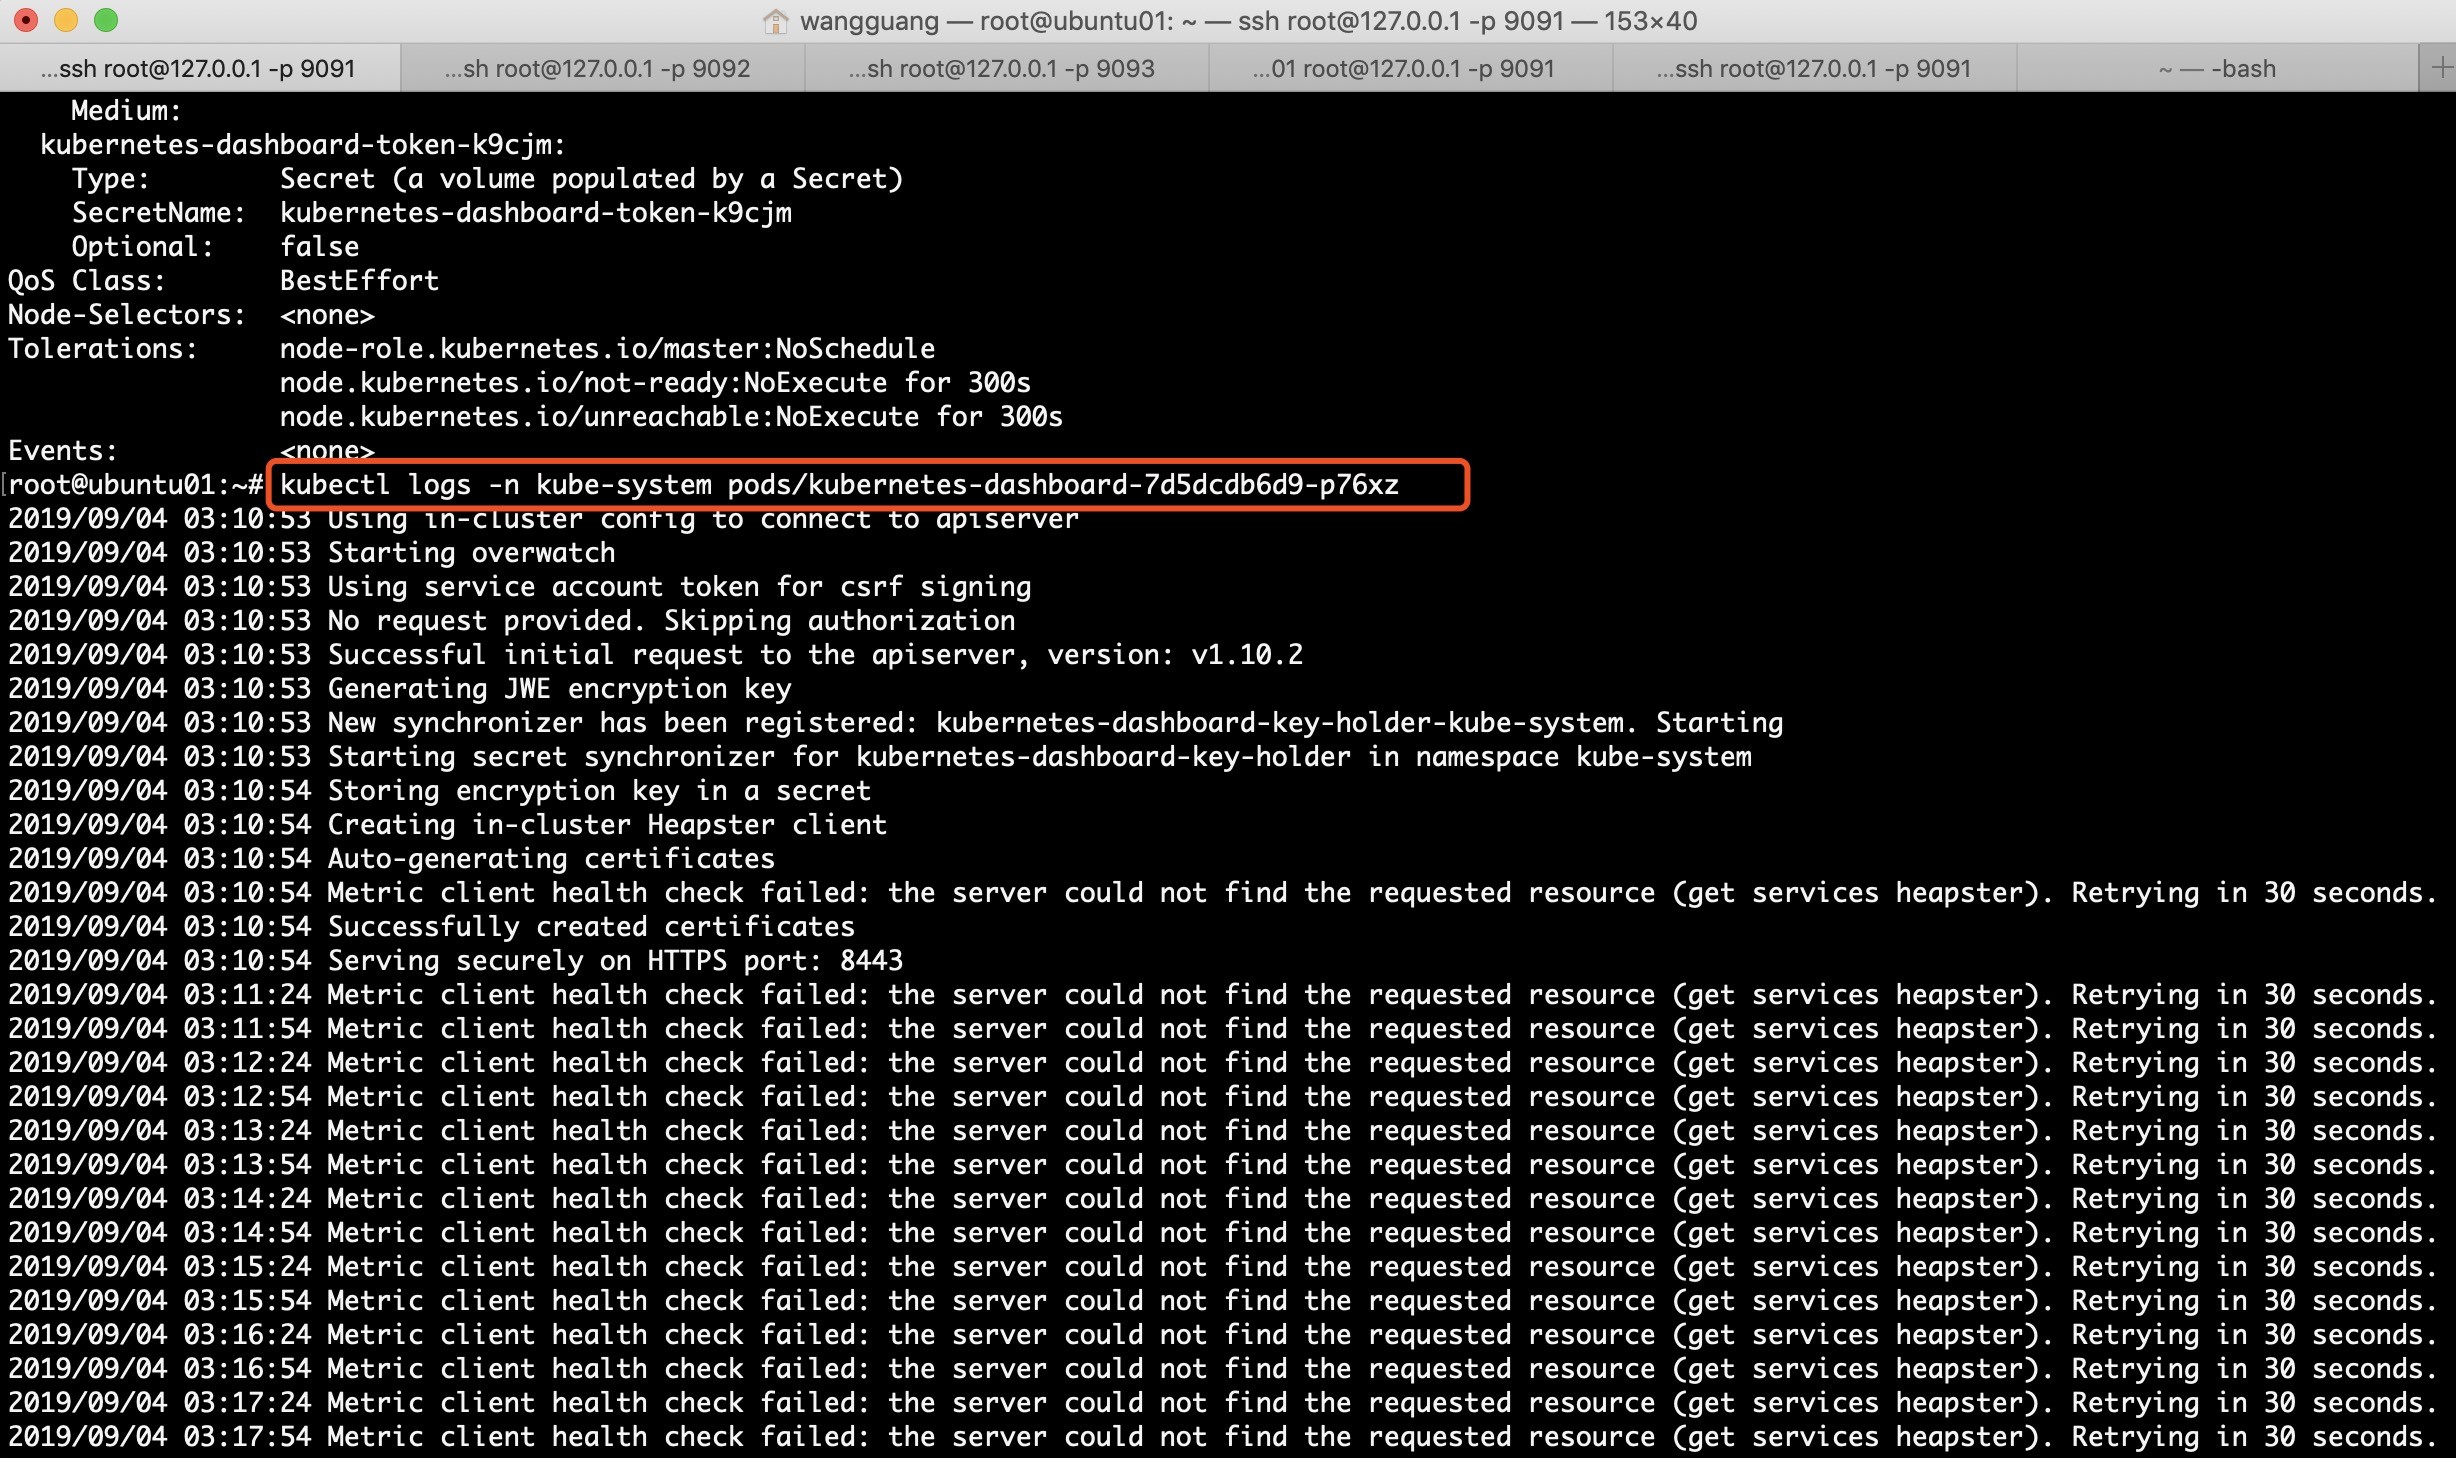The height and width of the screenshot is (1458, 2456).
Task: Click the 03:12:54 health check failed line
Action: point(1224,1097)
